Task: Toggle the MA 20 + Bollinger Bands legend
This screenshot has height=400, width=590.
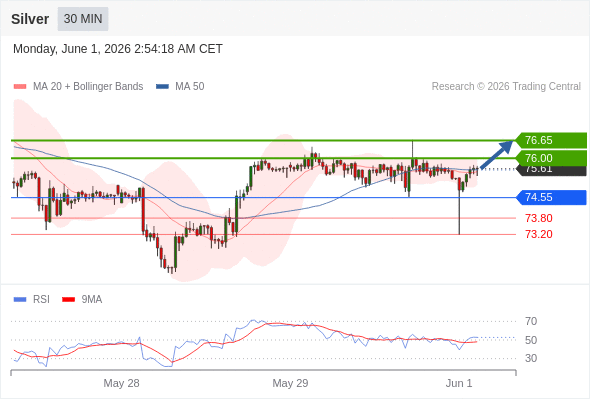Action: tap(78, 87)
